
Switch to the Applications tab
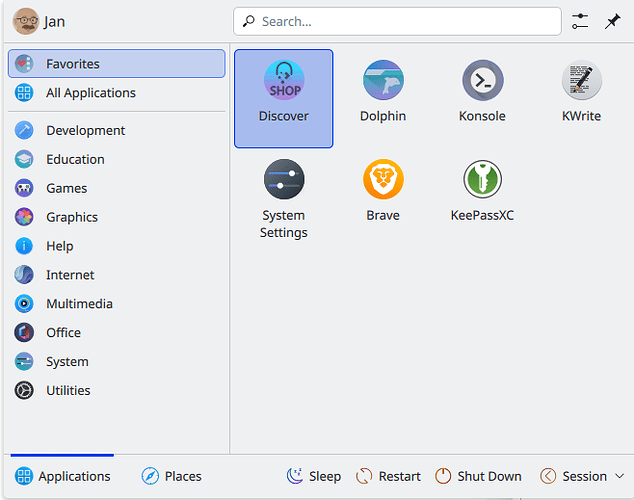[62, 476]
